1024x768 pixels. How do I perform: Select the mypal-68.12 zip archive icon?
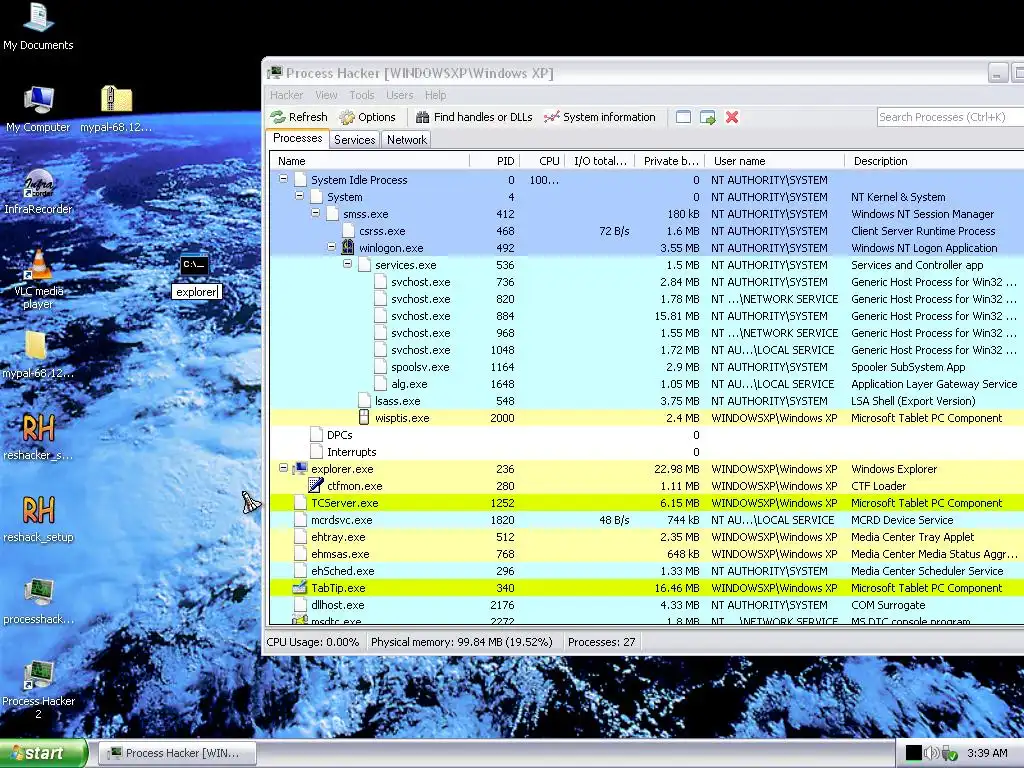[116, 110]
